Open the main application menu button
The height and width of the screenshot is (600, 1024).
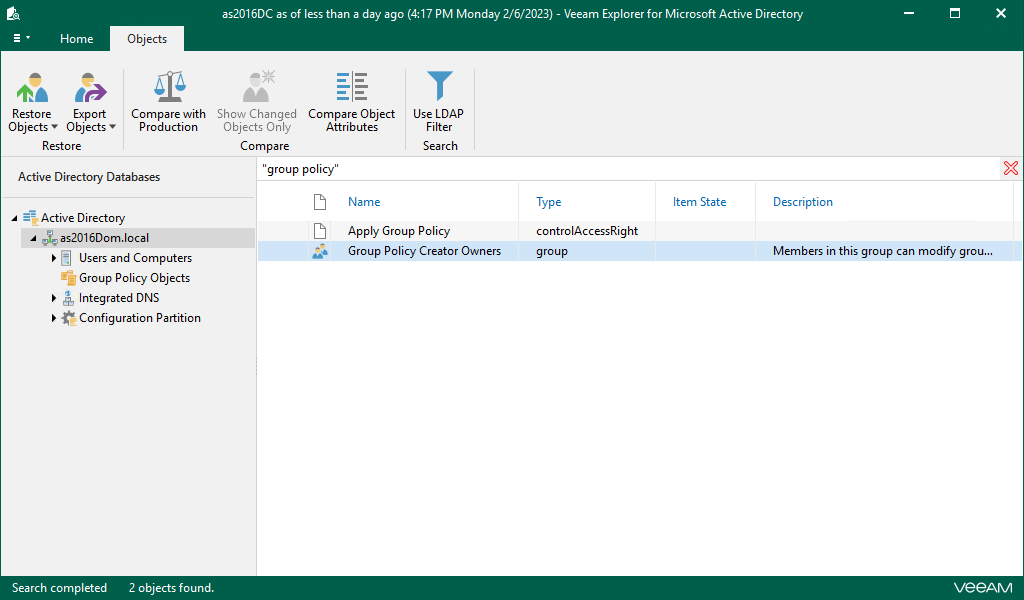pyautogui.click(x=21, y=38)
